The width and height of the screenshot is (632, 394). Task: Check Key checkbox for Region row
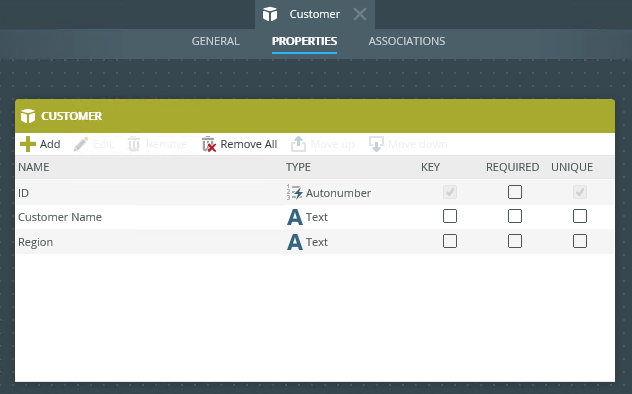point(450,241)
